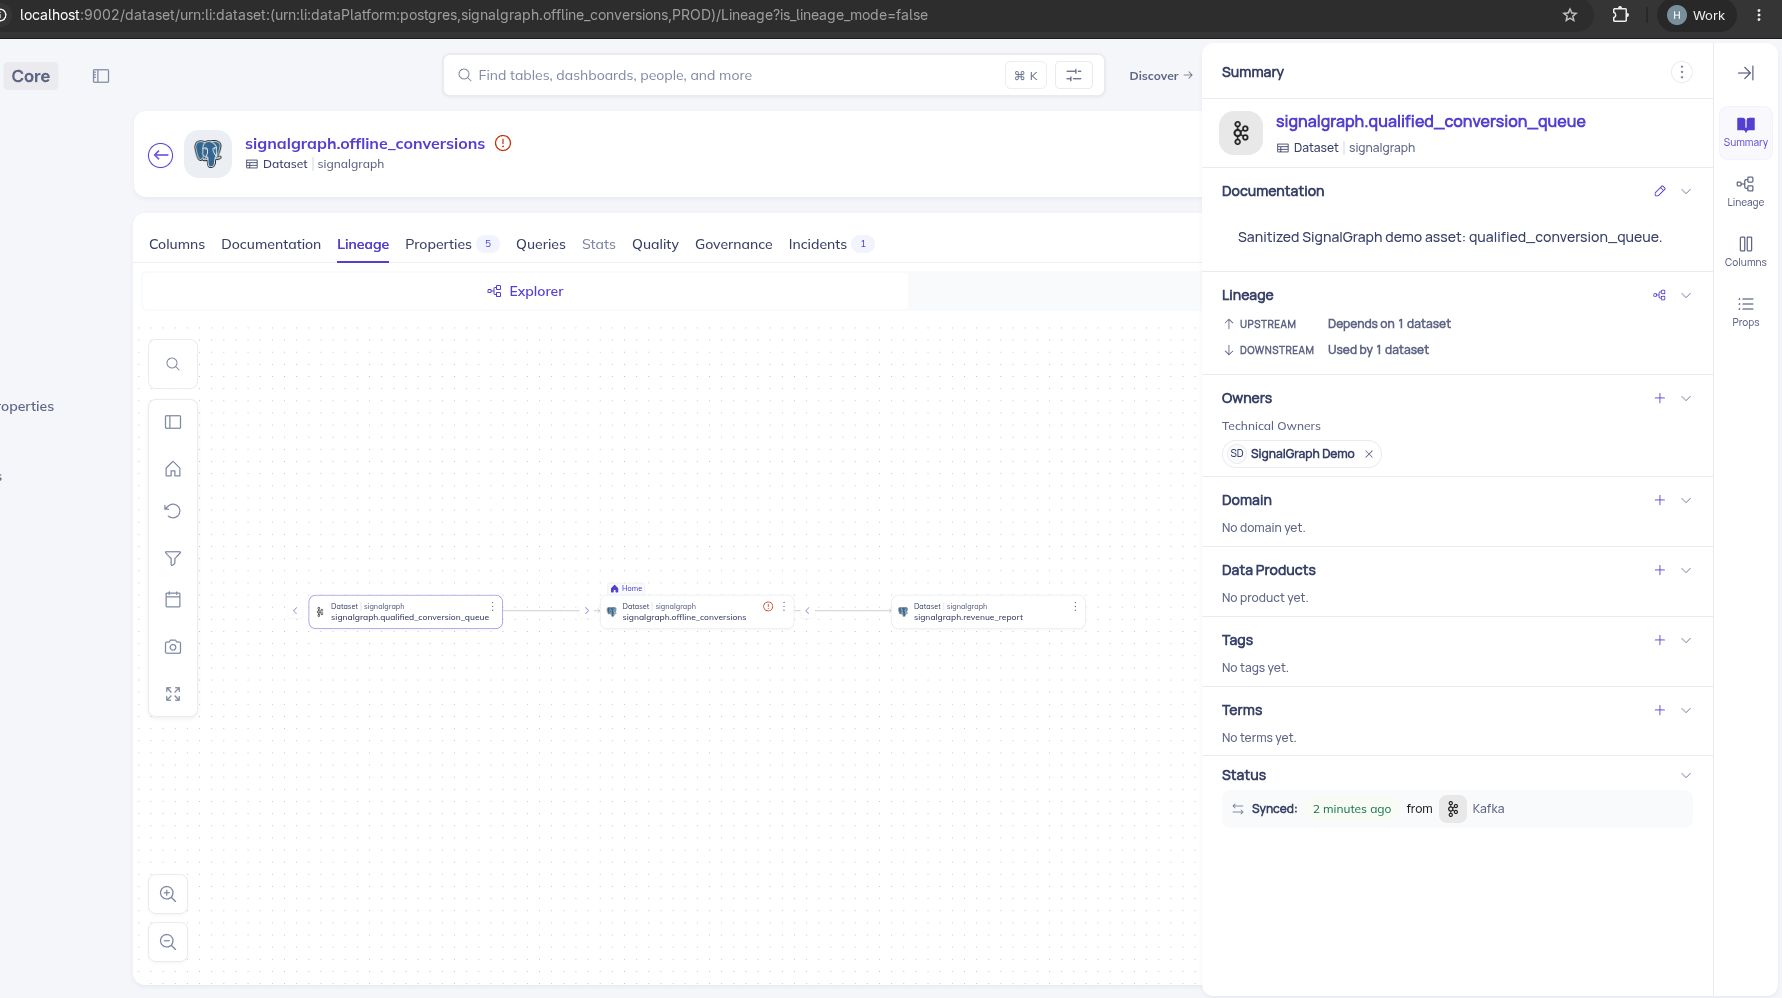Image resolution: width=1782 pixels, height=998 pixels.
Task: Bookmark page with browser star icon
Action: click(x=1570, y=15)
